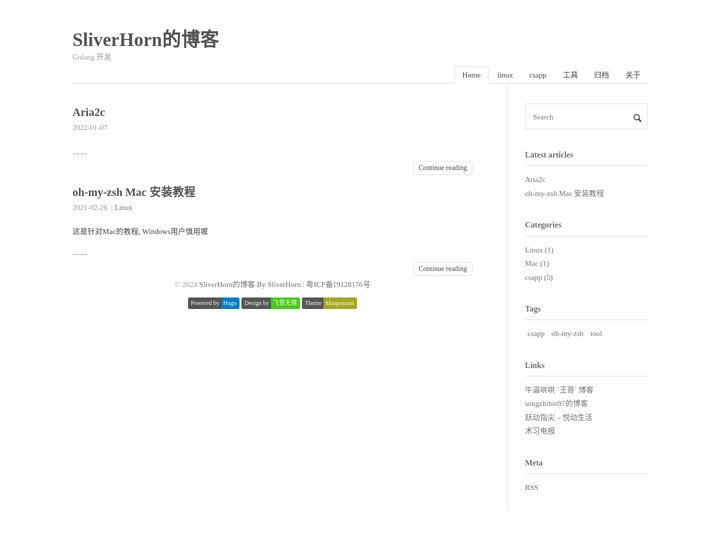The width and height of the screenshot is (720, 540).
Task: Visit the 术习电报 link
Action: [x=540, y=431]
